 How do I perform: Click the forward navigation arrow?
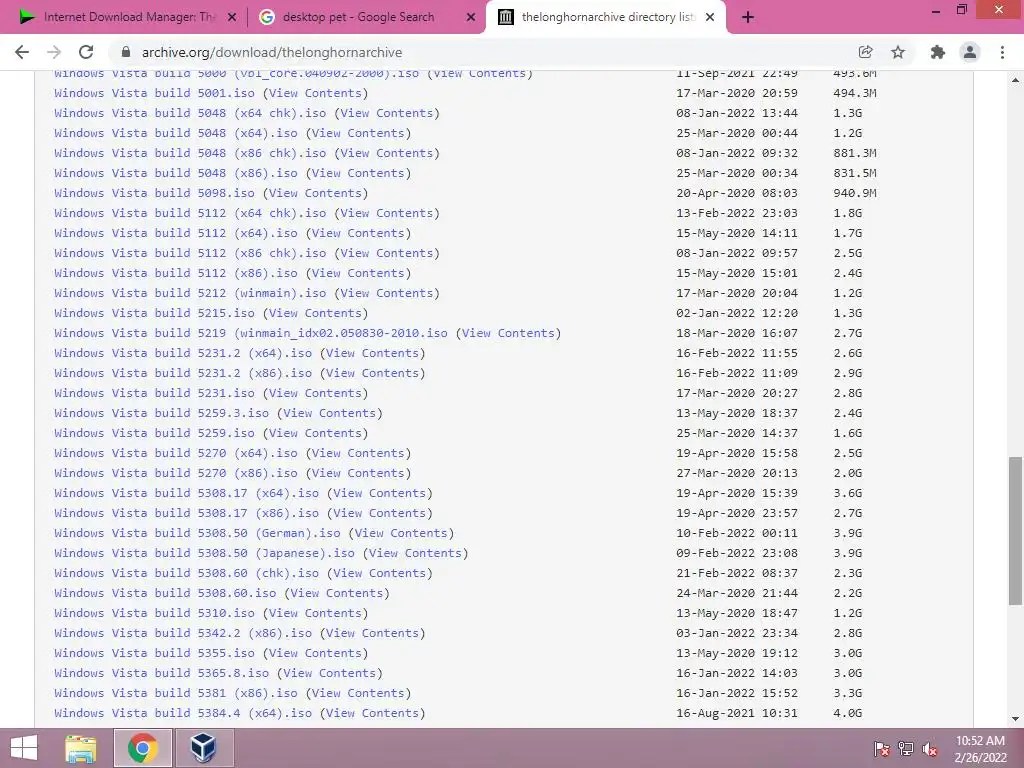tap(54, 52)
